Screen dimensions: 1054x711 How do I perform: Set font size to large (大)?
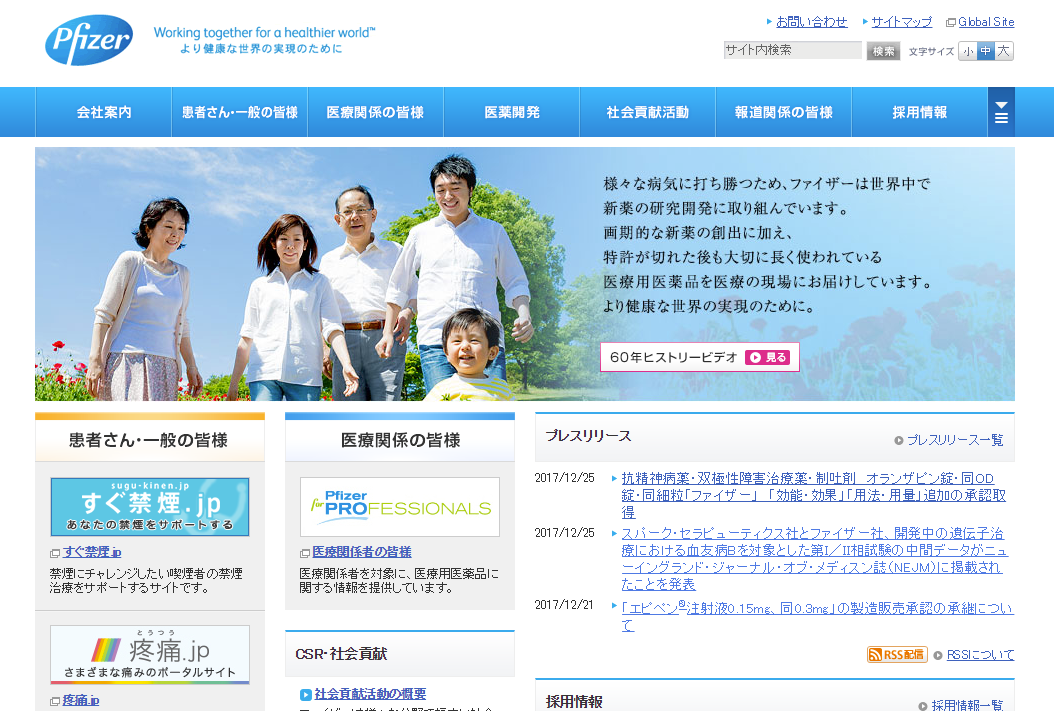1004,51
